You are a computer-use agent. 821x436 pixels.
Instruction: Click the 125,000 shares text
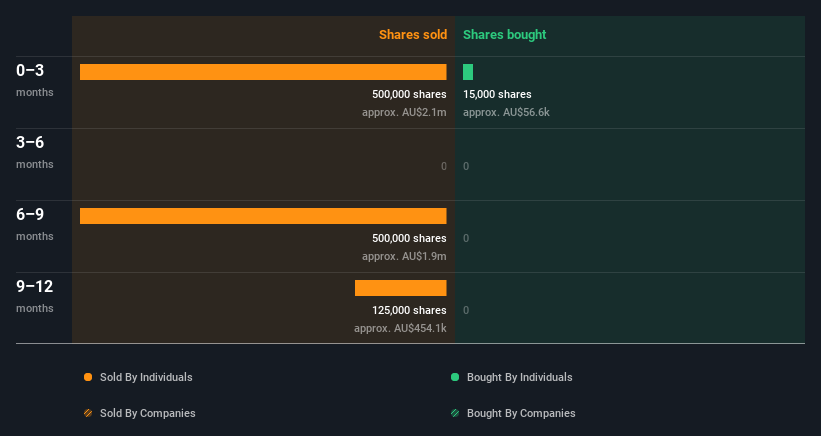coord(409,310)
